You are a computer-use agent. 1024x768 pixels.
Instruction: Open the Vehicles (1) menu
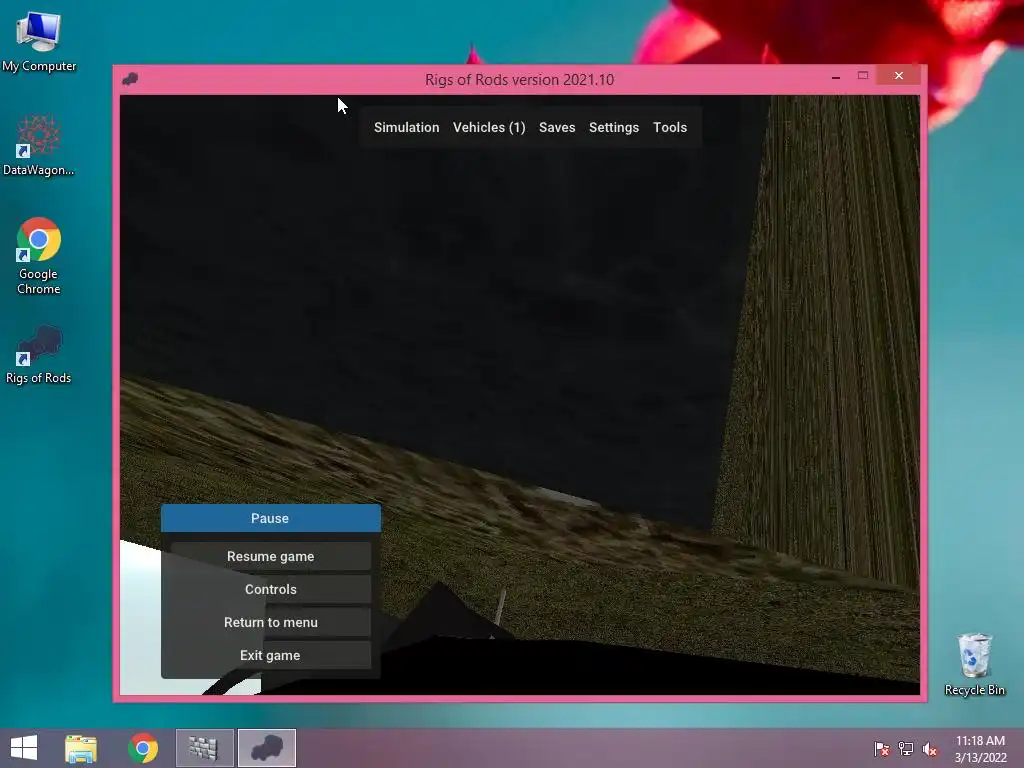(x=489, y=127)
